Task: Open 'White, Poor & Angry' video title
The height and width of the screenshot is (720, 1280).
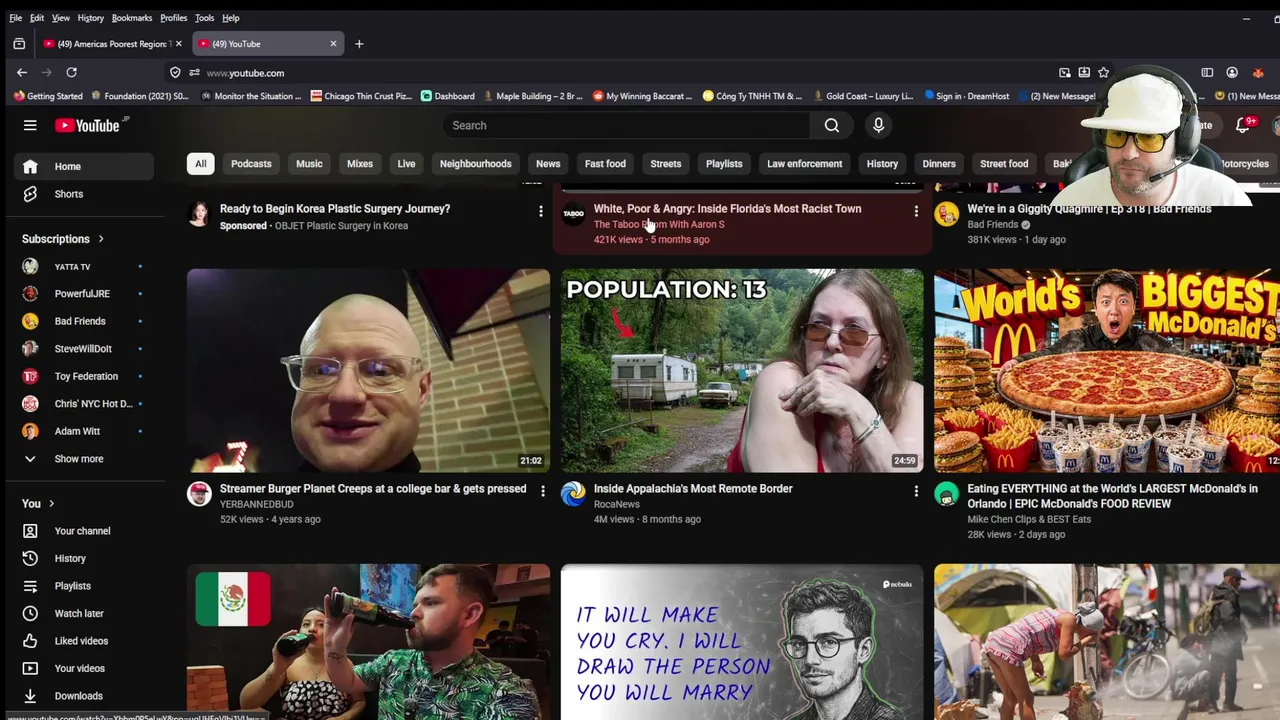Action: (727, 209)
